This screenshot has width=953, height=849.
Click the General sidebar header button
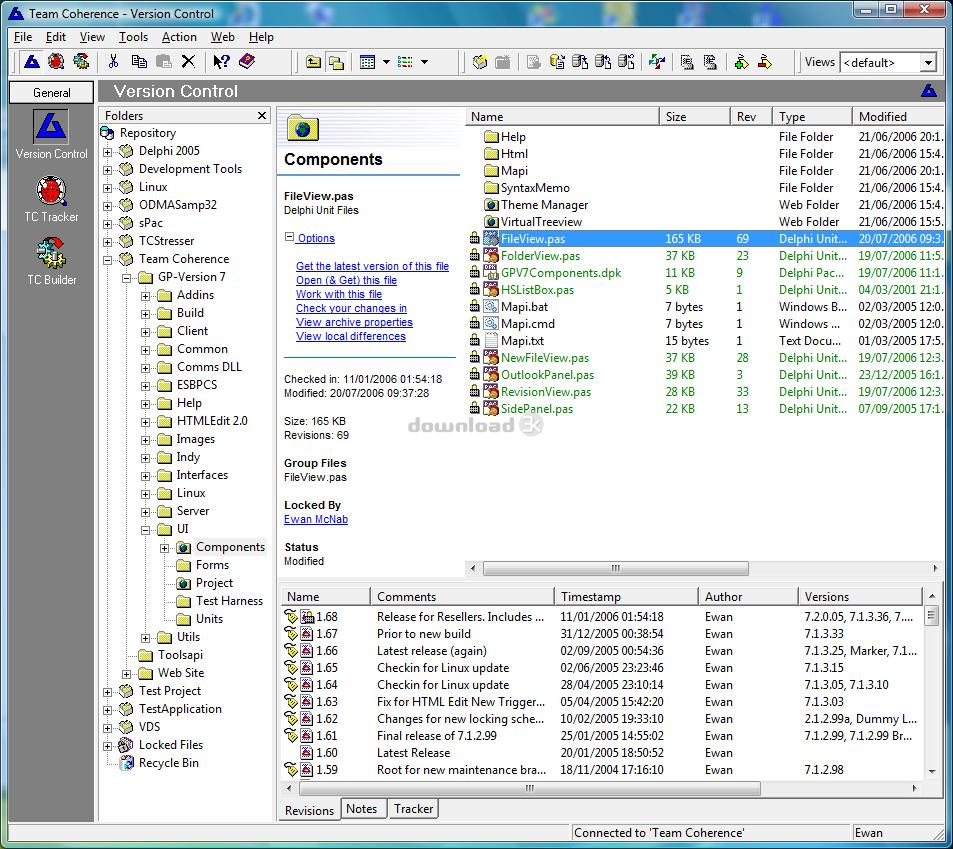point(51,92)
